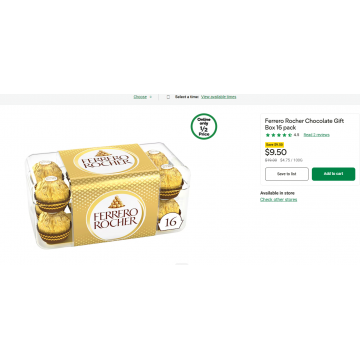Open the Check other stores link
This screenshot has width=360, height=360.
point(278,200)
